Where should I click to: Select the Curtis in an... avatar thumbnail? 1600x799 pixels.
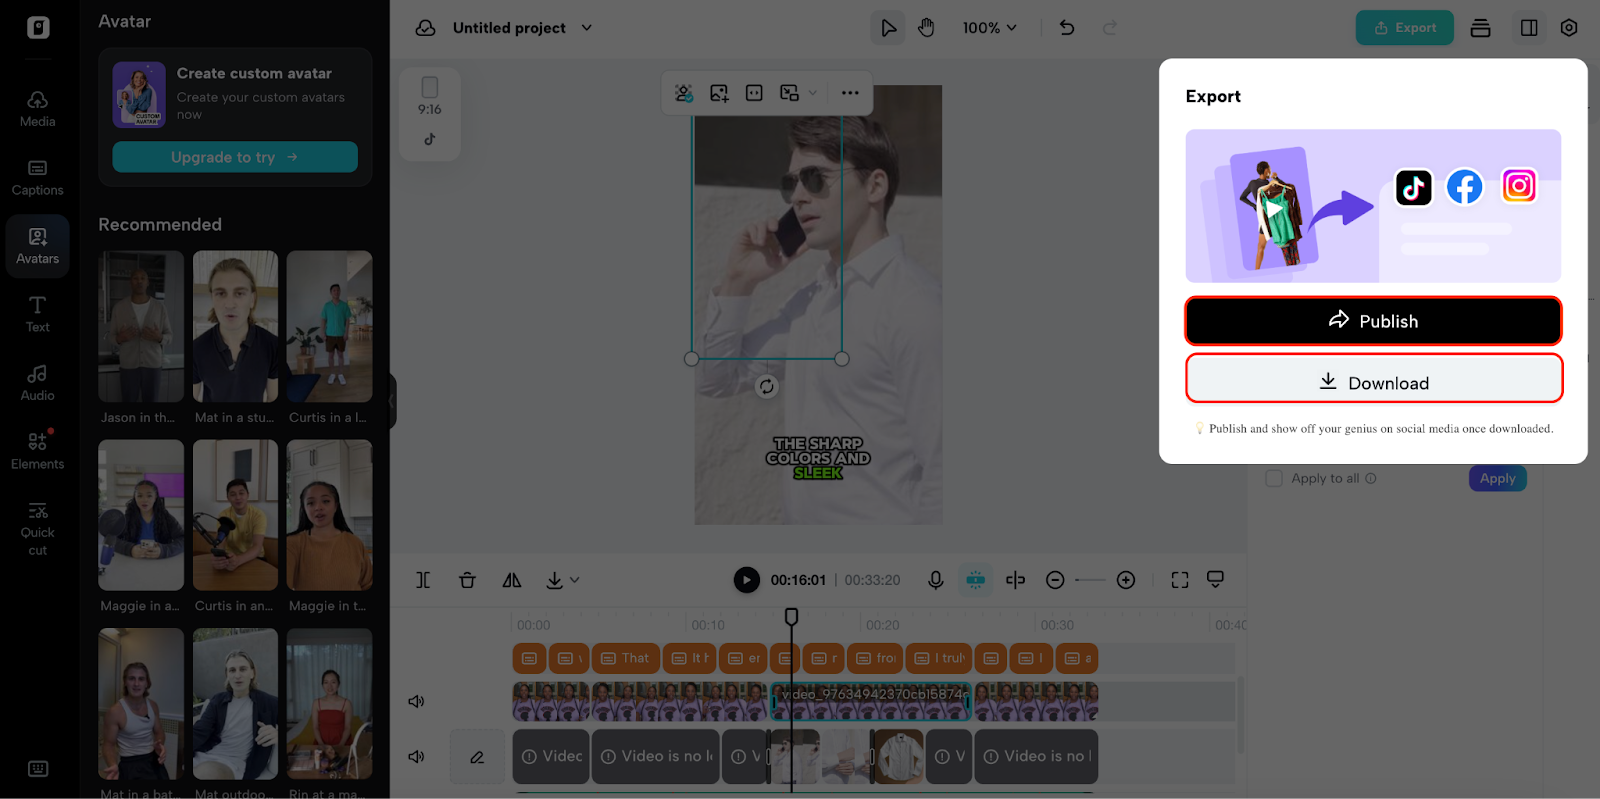point(235,515)
